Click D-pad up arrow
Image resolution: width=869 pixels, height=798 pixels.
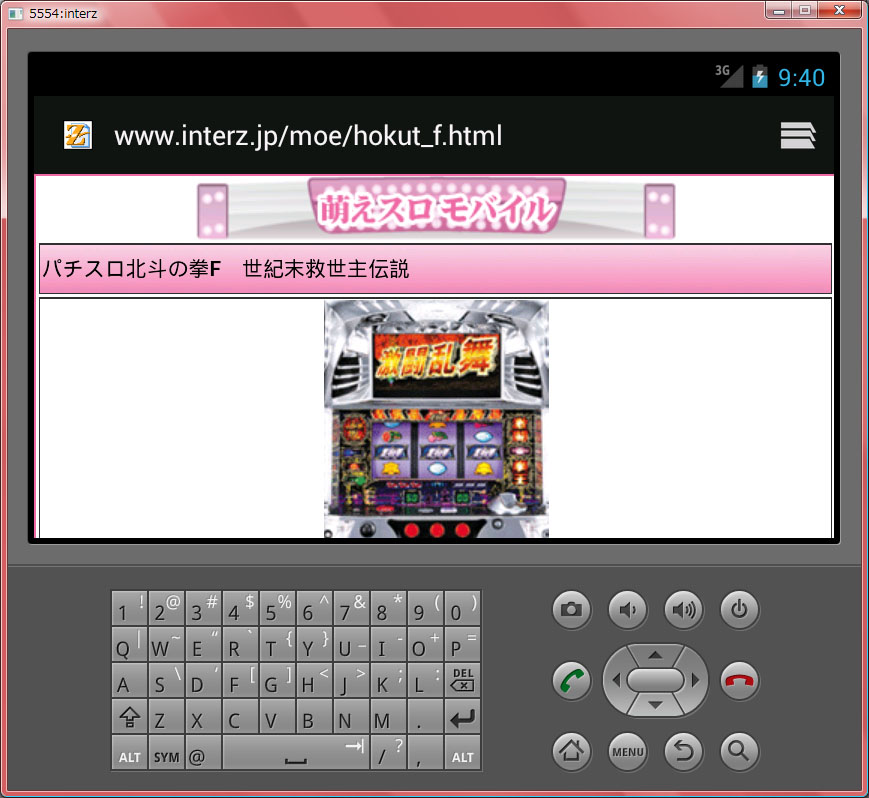click(x=656, y=654)
